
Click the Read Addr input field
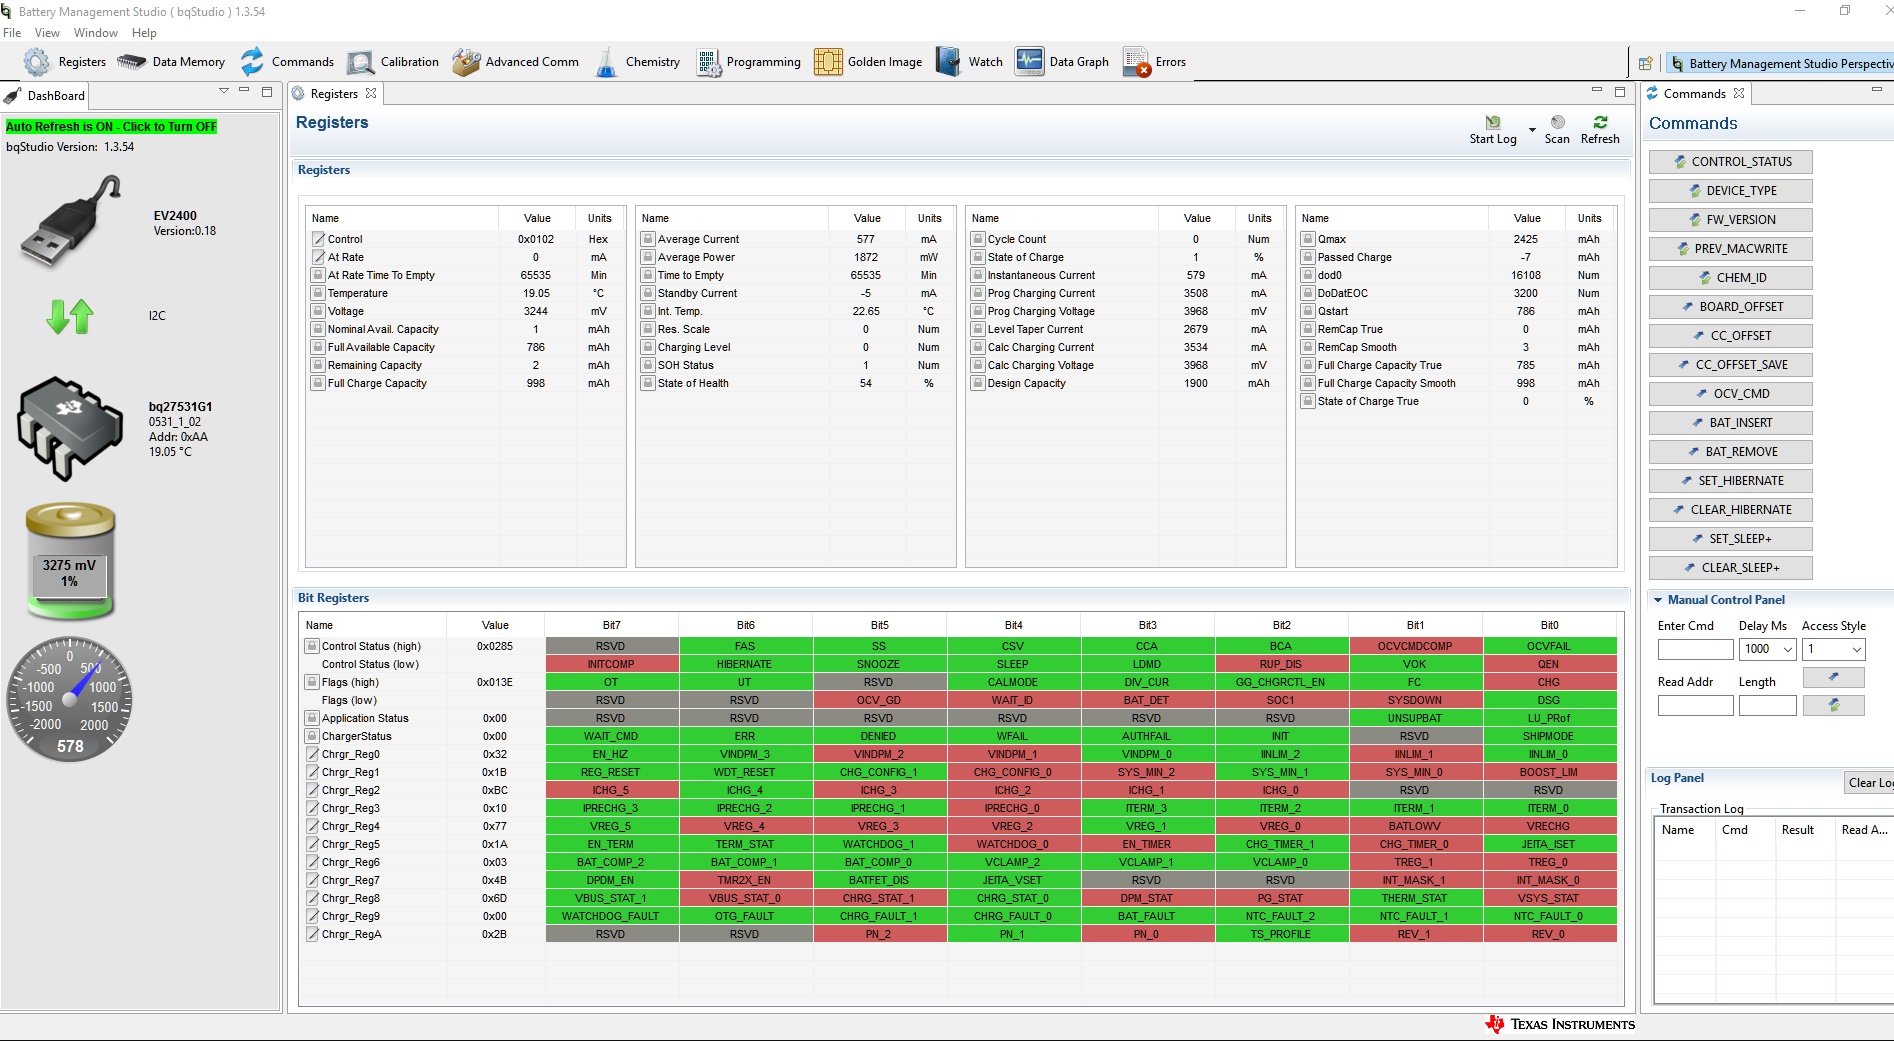[x=1695, y=705]
